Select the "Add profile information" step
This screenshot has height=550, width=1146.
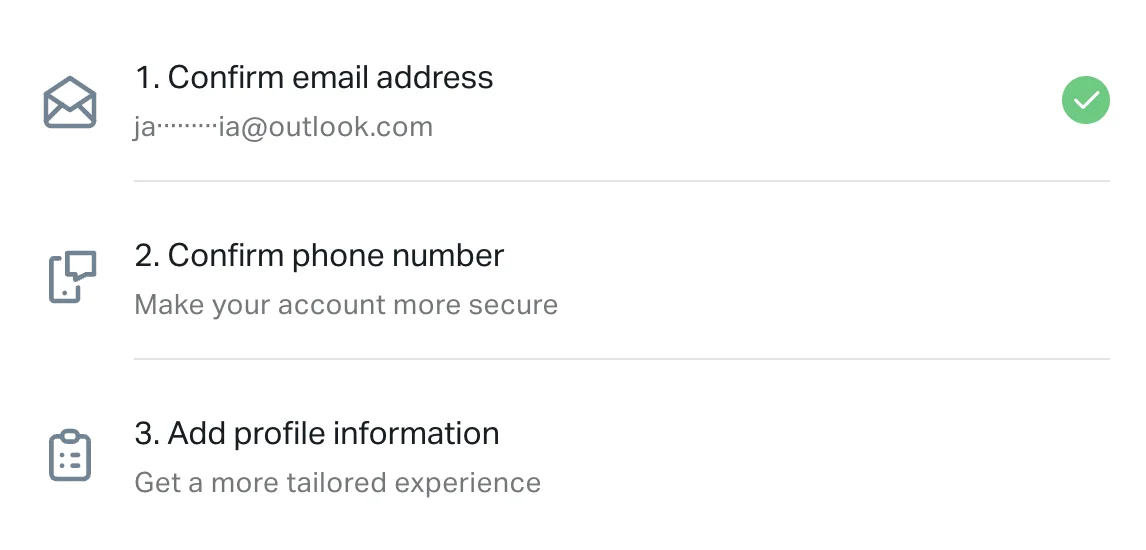[317, 434]
